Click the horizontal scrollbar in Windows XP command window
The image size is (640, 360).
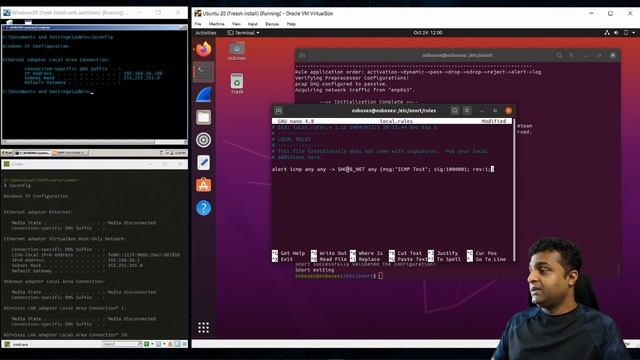94,142
